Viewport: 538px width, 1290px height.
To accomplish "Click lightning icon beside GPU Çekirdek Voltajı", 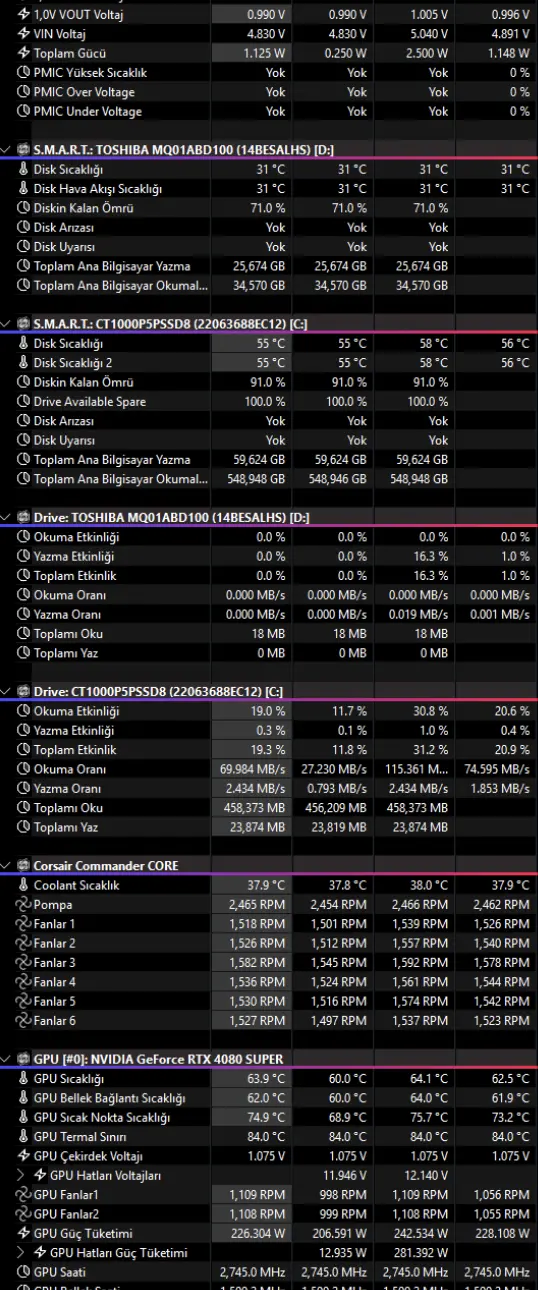I will pos(25,1156).
